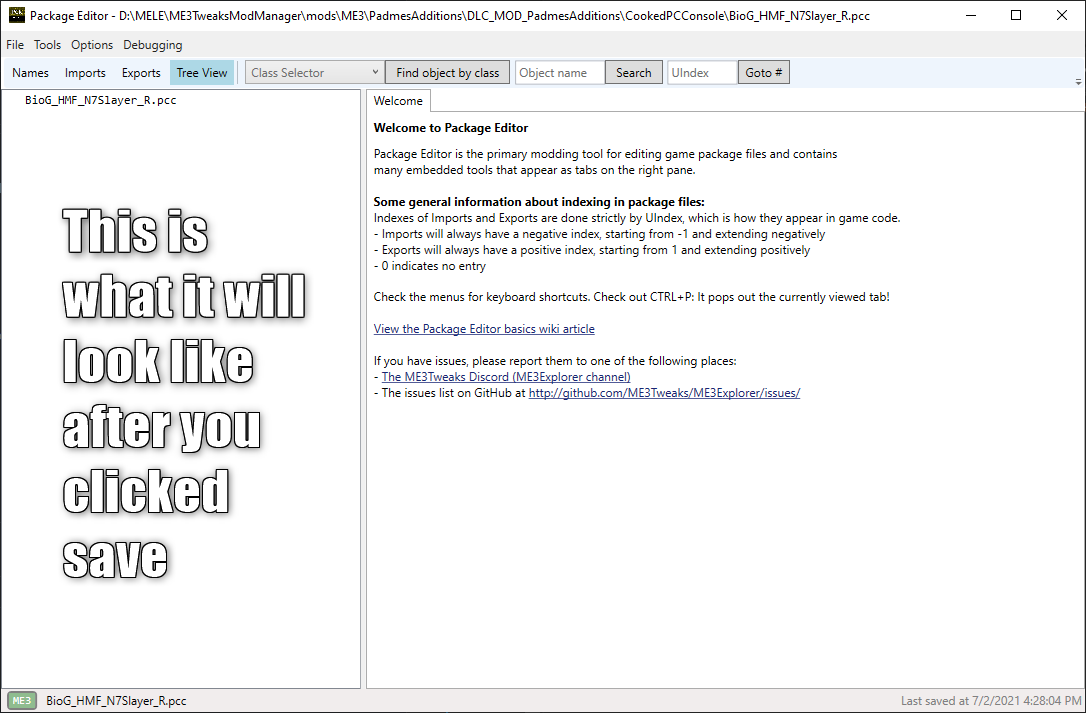Select the Welcome tab
Screen dimensions: 1086x713
click(x=398, y=100)
